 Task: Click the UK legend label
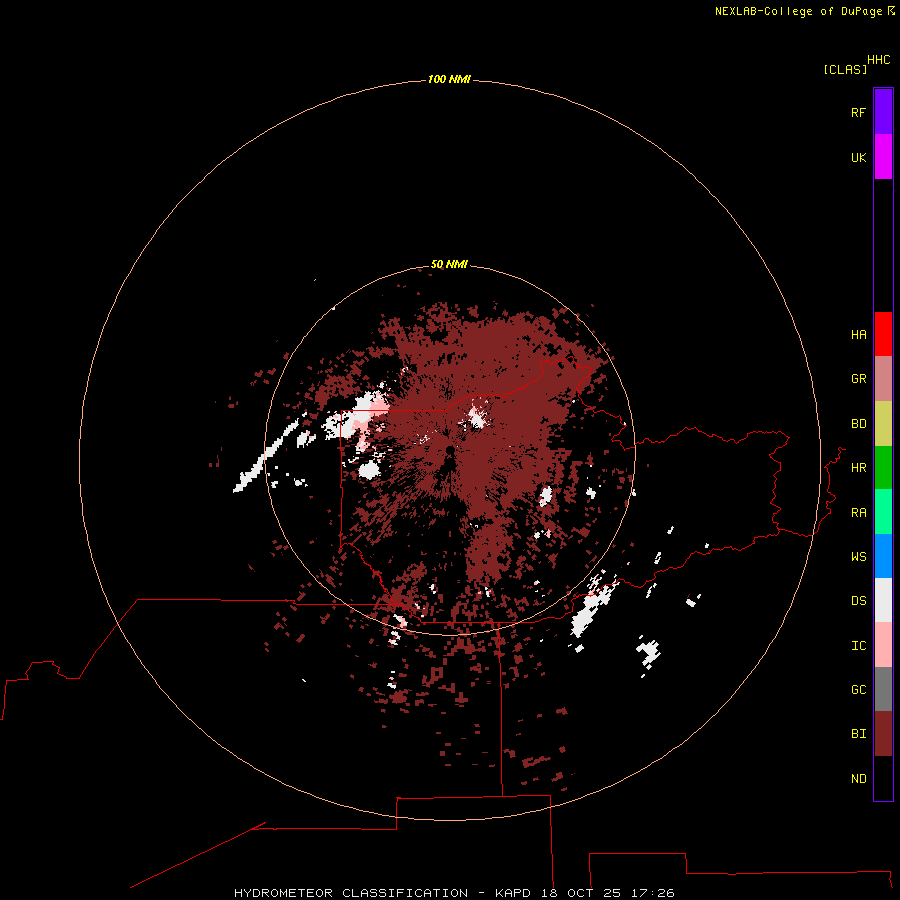(x=859, y=157)
